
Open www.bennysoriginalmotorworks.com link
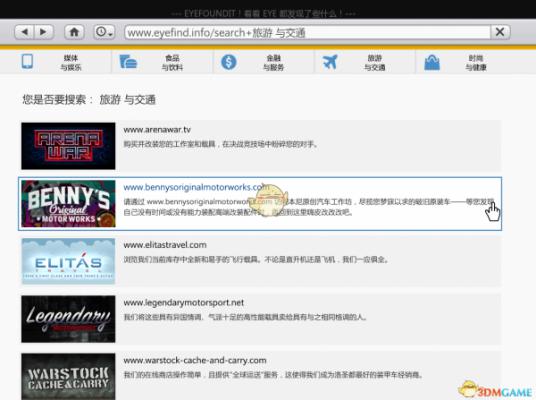coord(195,187)
